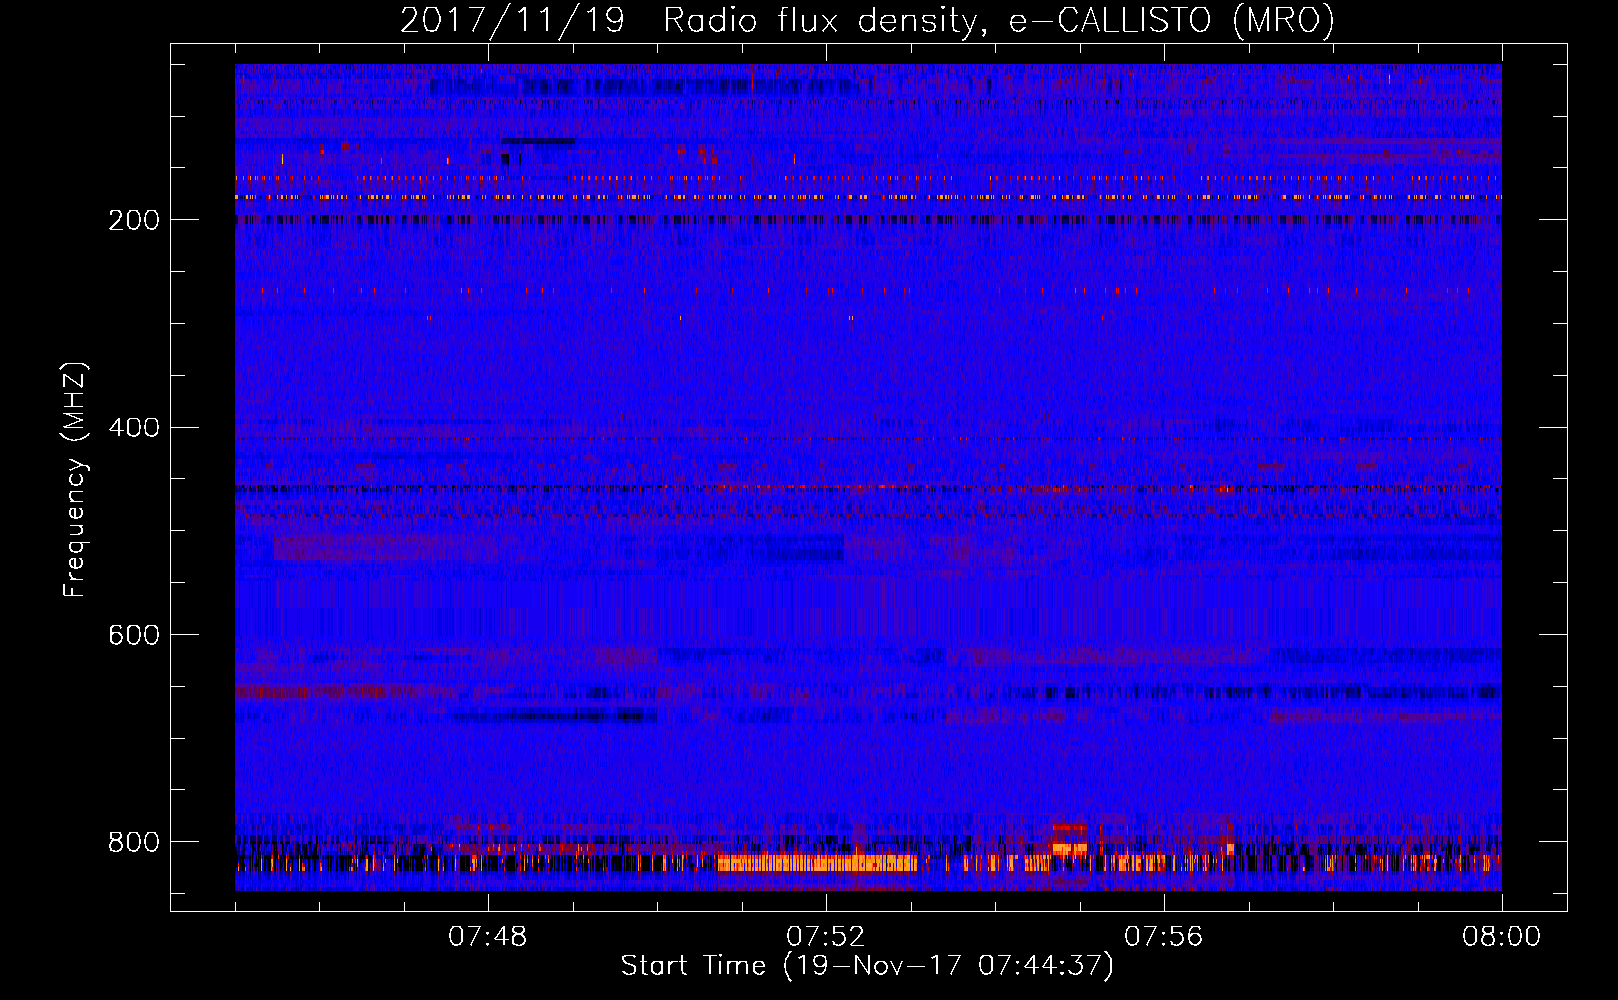Viewport: 1618px width, 1000px height.
Task: Click the 200 frequency tick label
Action: (x=134, y=220)
